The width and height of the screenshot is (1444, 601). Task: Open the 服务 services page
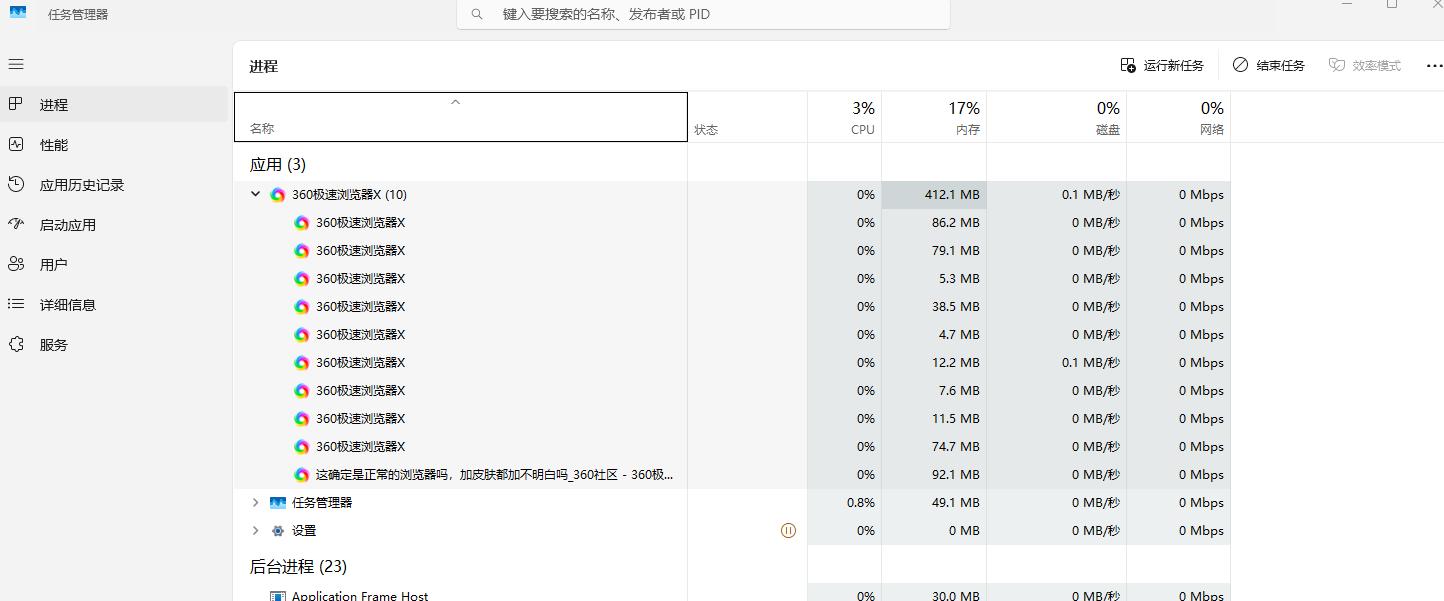[x=54, y=345]
